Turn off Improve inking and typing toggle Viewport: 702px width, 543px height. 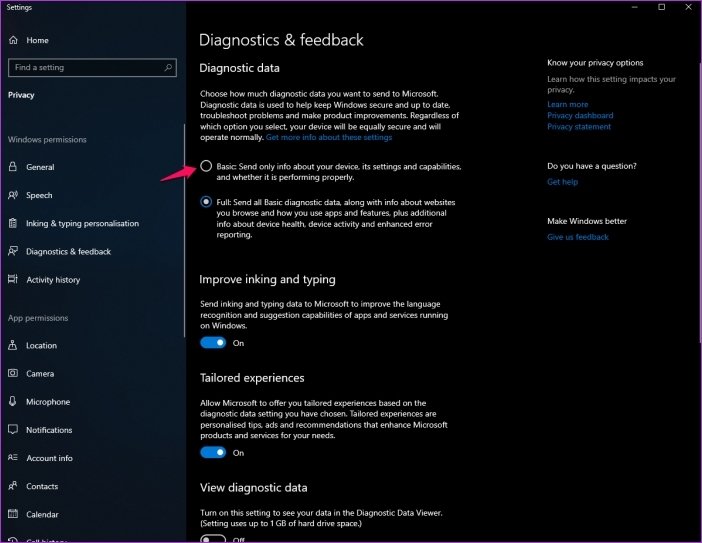tap(213, 343)
